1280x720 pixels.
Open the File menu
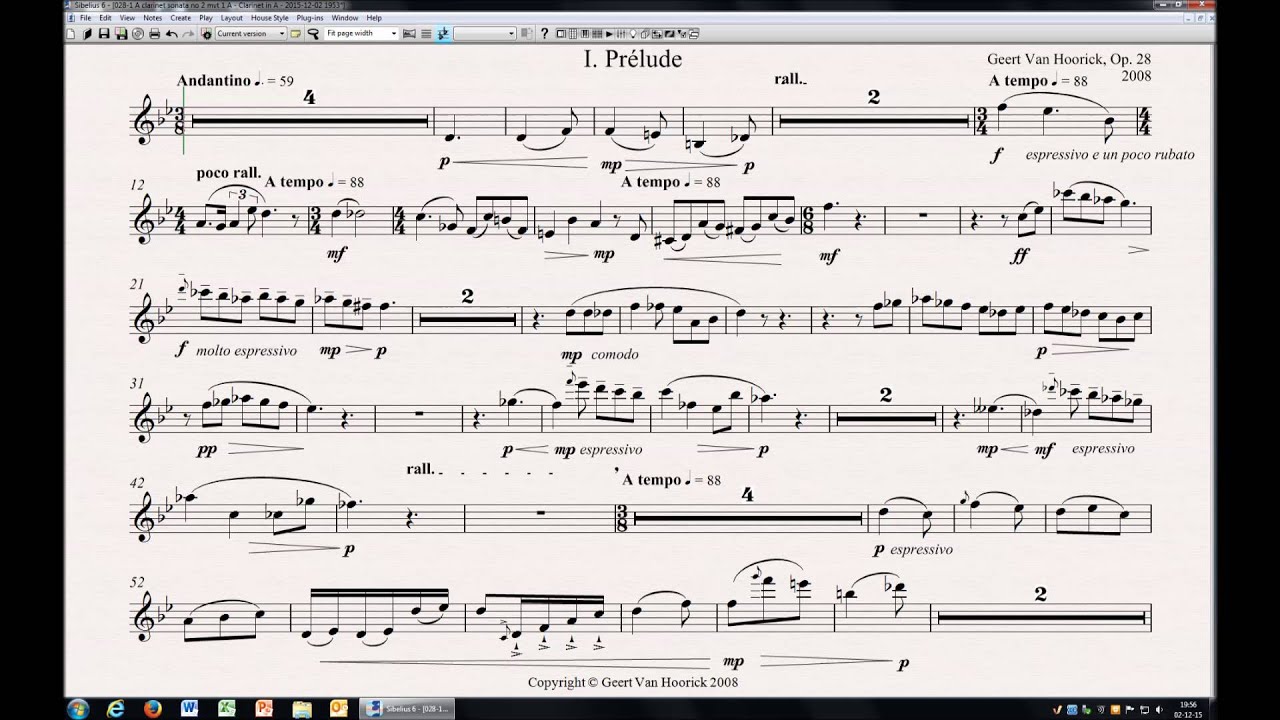(85, 18)
